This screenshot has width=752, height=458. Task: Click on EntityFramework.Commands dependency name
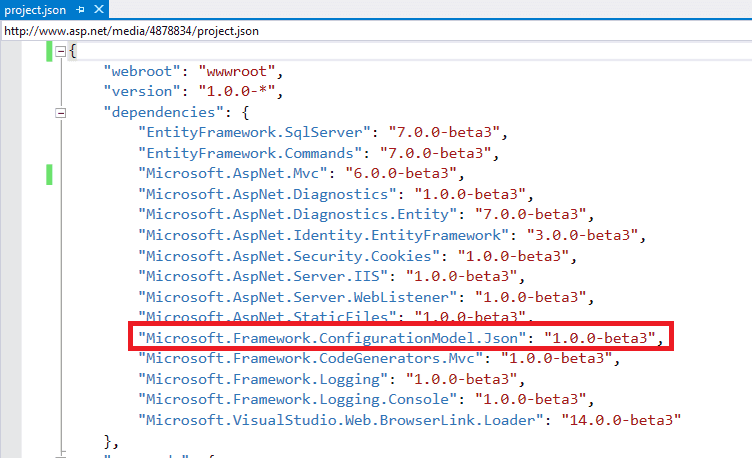(x=253, y=153)
